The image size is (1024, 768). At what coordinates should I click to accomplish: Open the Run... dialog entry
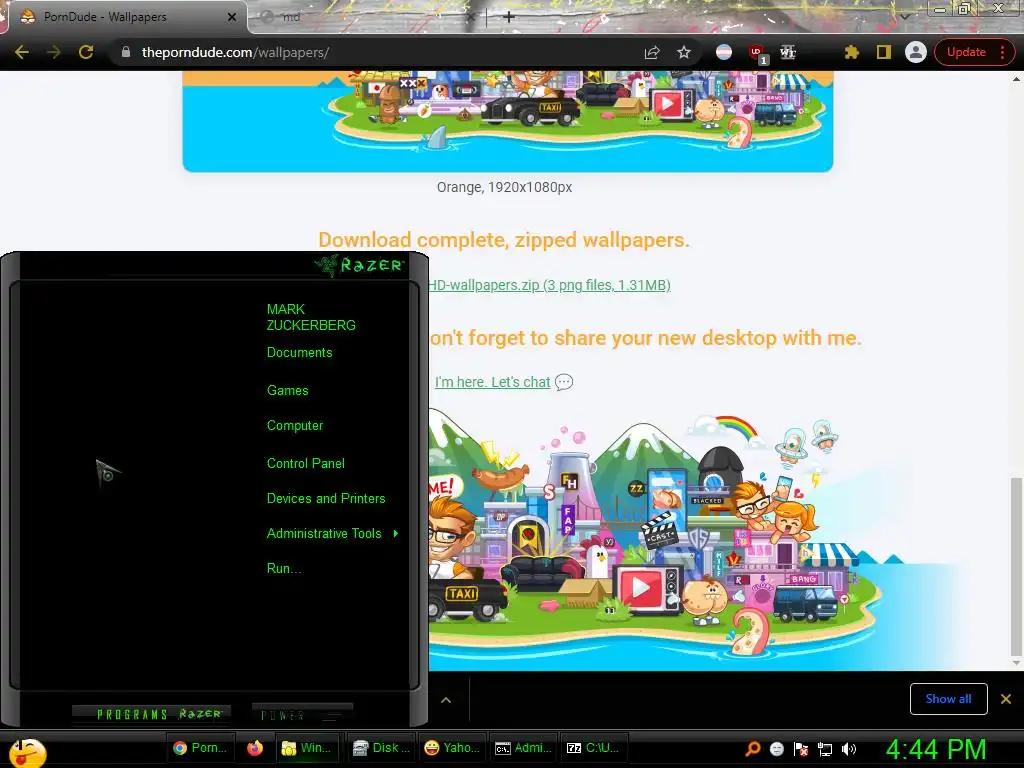283,569
